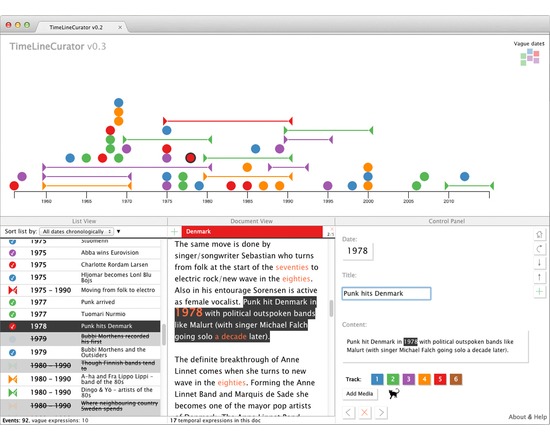Click the List View scrollbar thumb

coord(163,335)
